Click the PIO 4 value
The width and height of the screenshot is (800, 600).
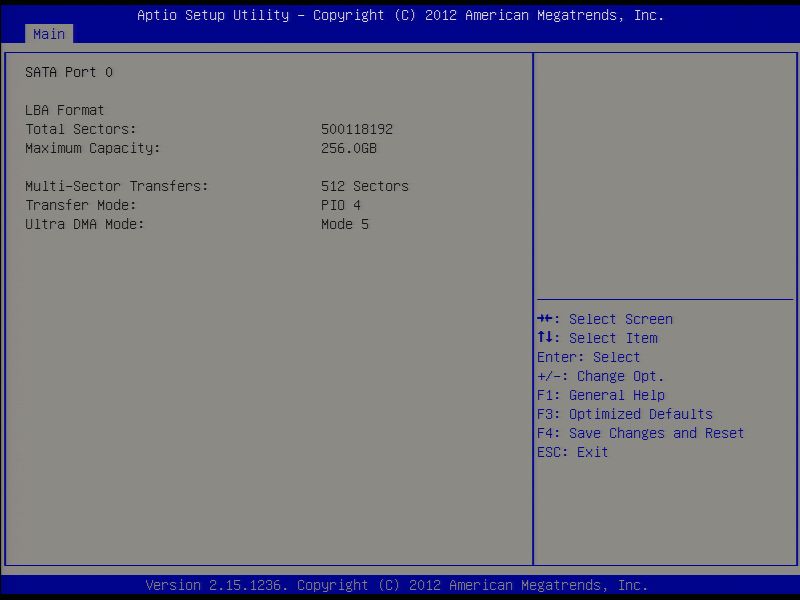pyautogui.click(x=341, y=205)
